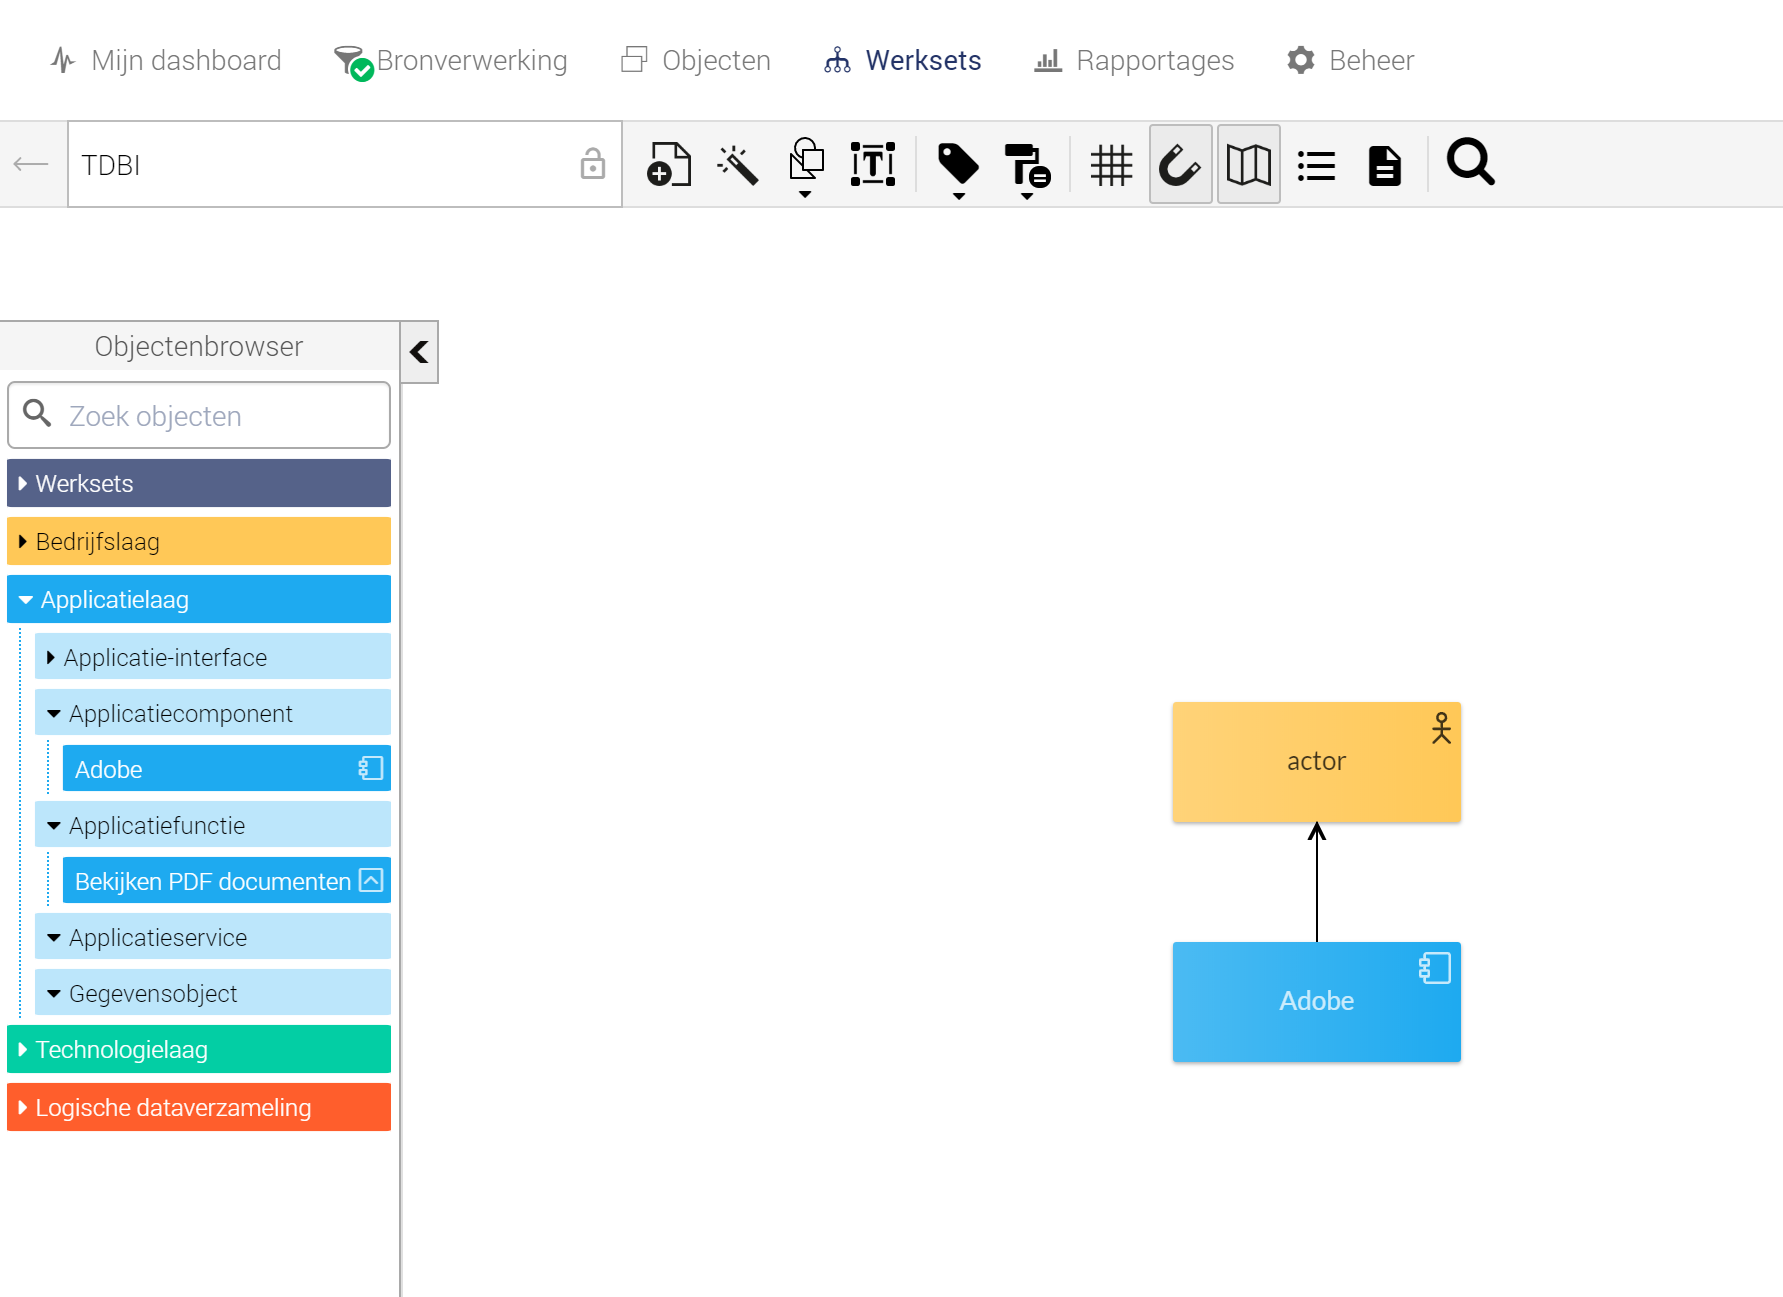Click the Werksets hierarchy icon
This screenshot has width=1783, height=1297.
[837, 60]
